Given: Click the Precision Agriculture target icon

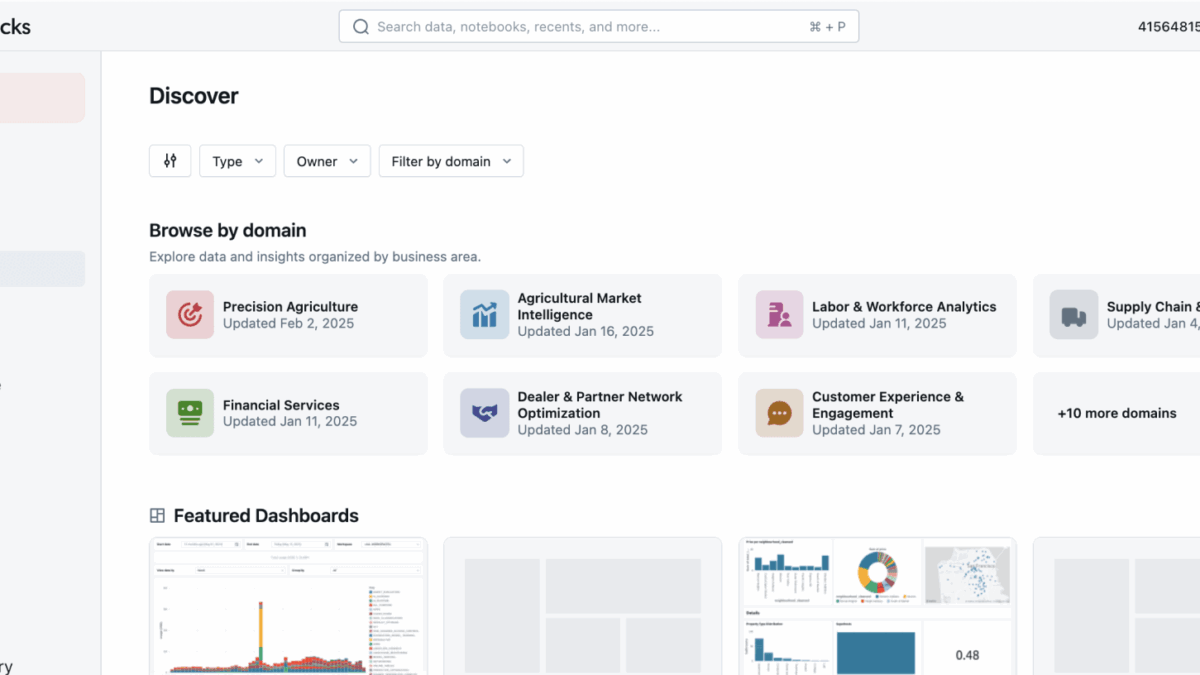Looking at the screenshot, I should (190, 315).
